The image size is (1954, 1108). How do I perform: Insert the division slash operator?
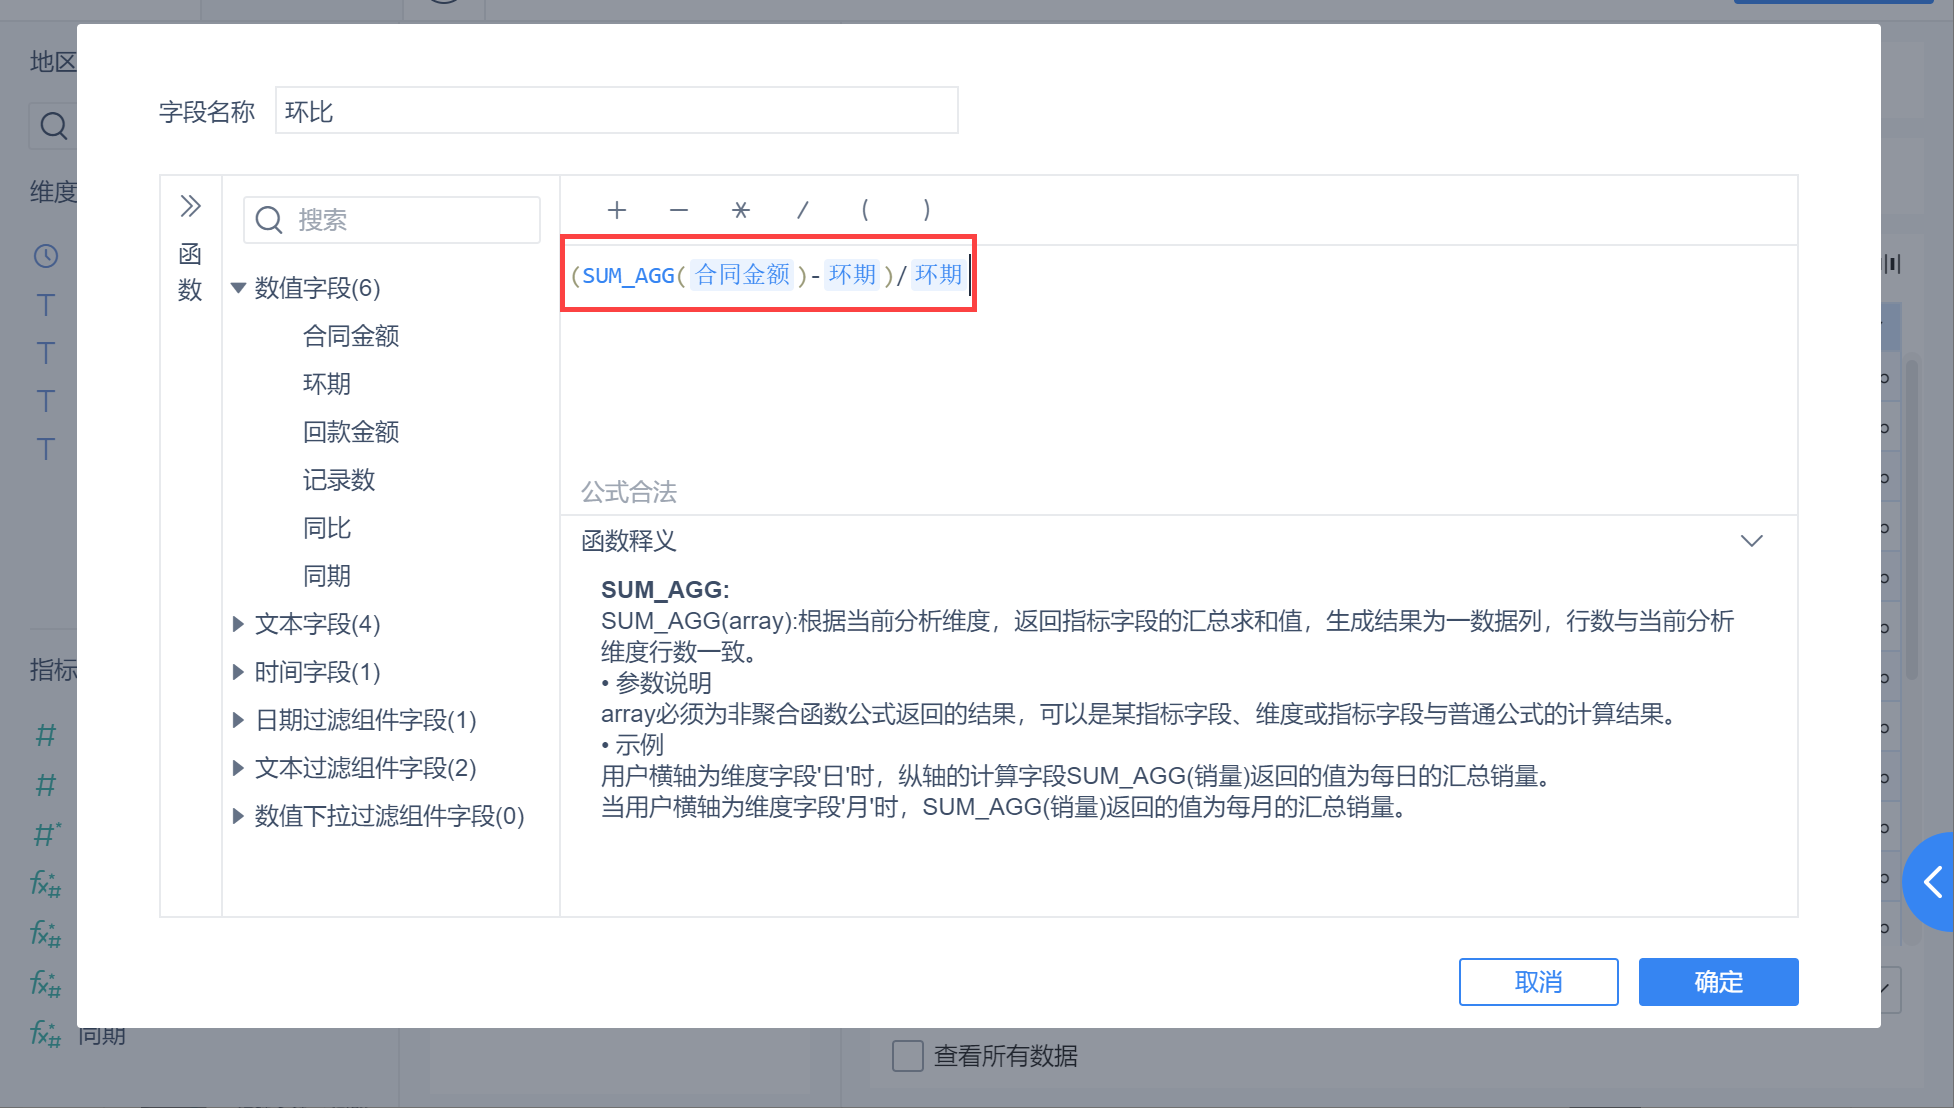point(802,210)
